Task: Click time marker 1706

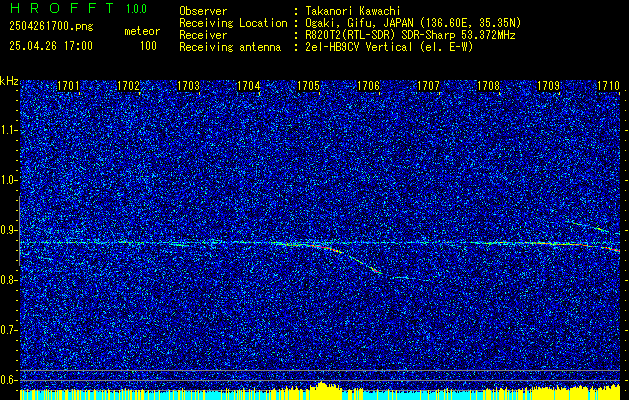Action: tap(369, 86)
